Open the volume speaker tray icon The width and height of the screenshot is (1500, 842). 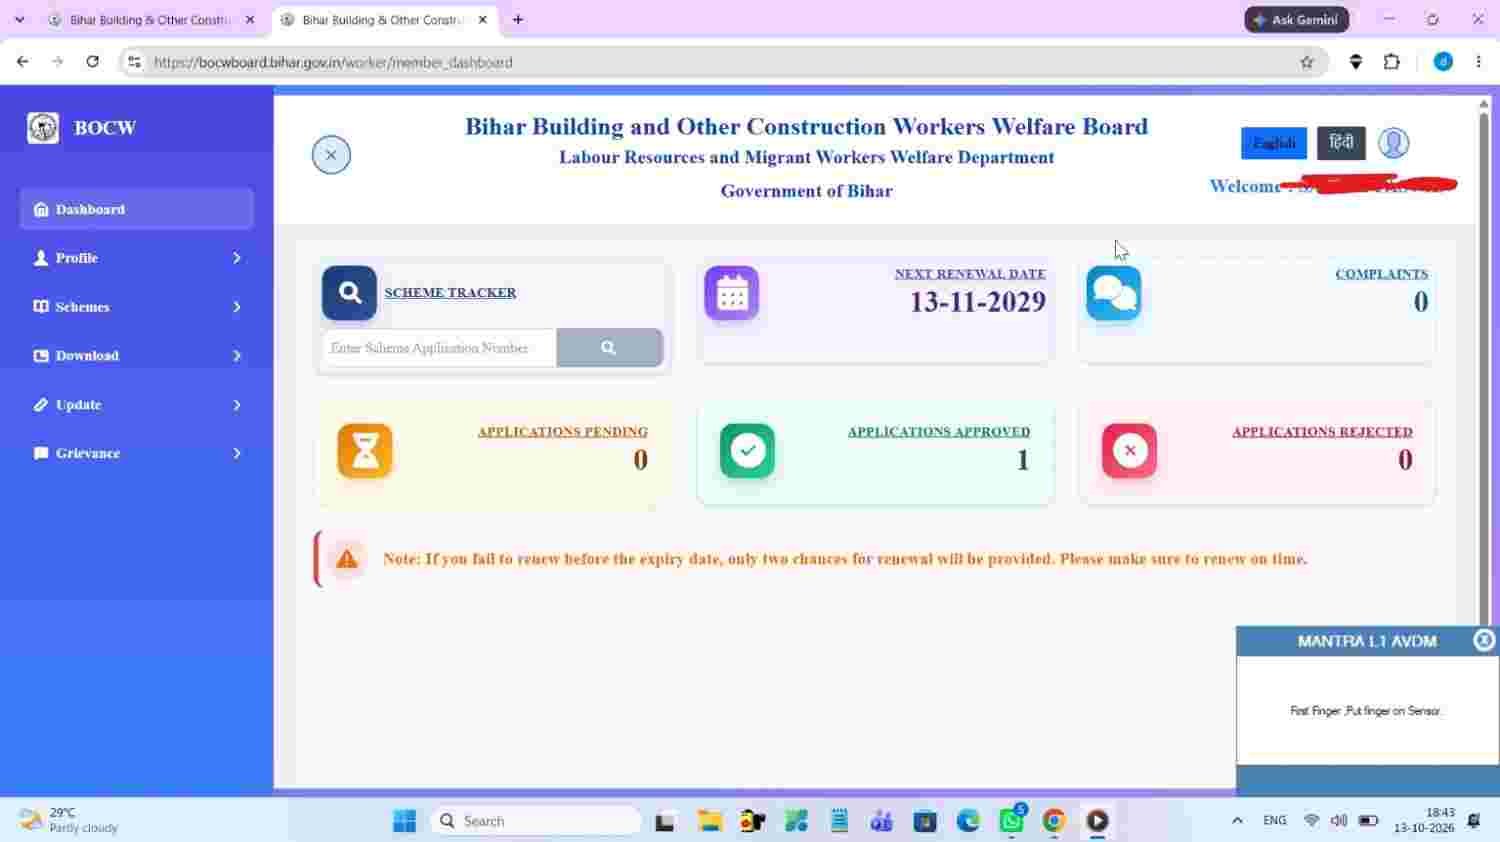point(1339,821)
